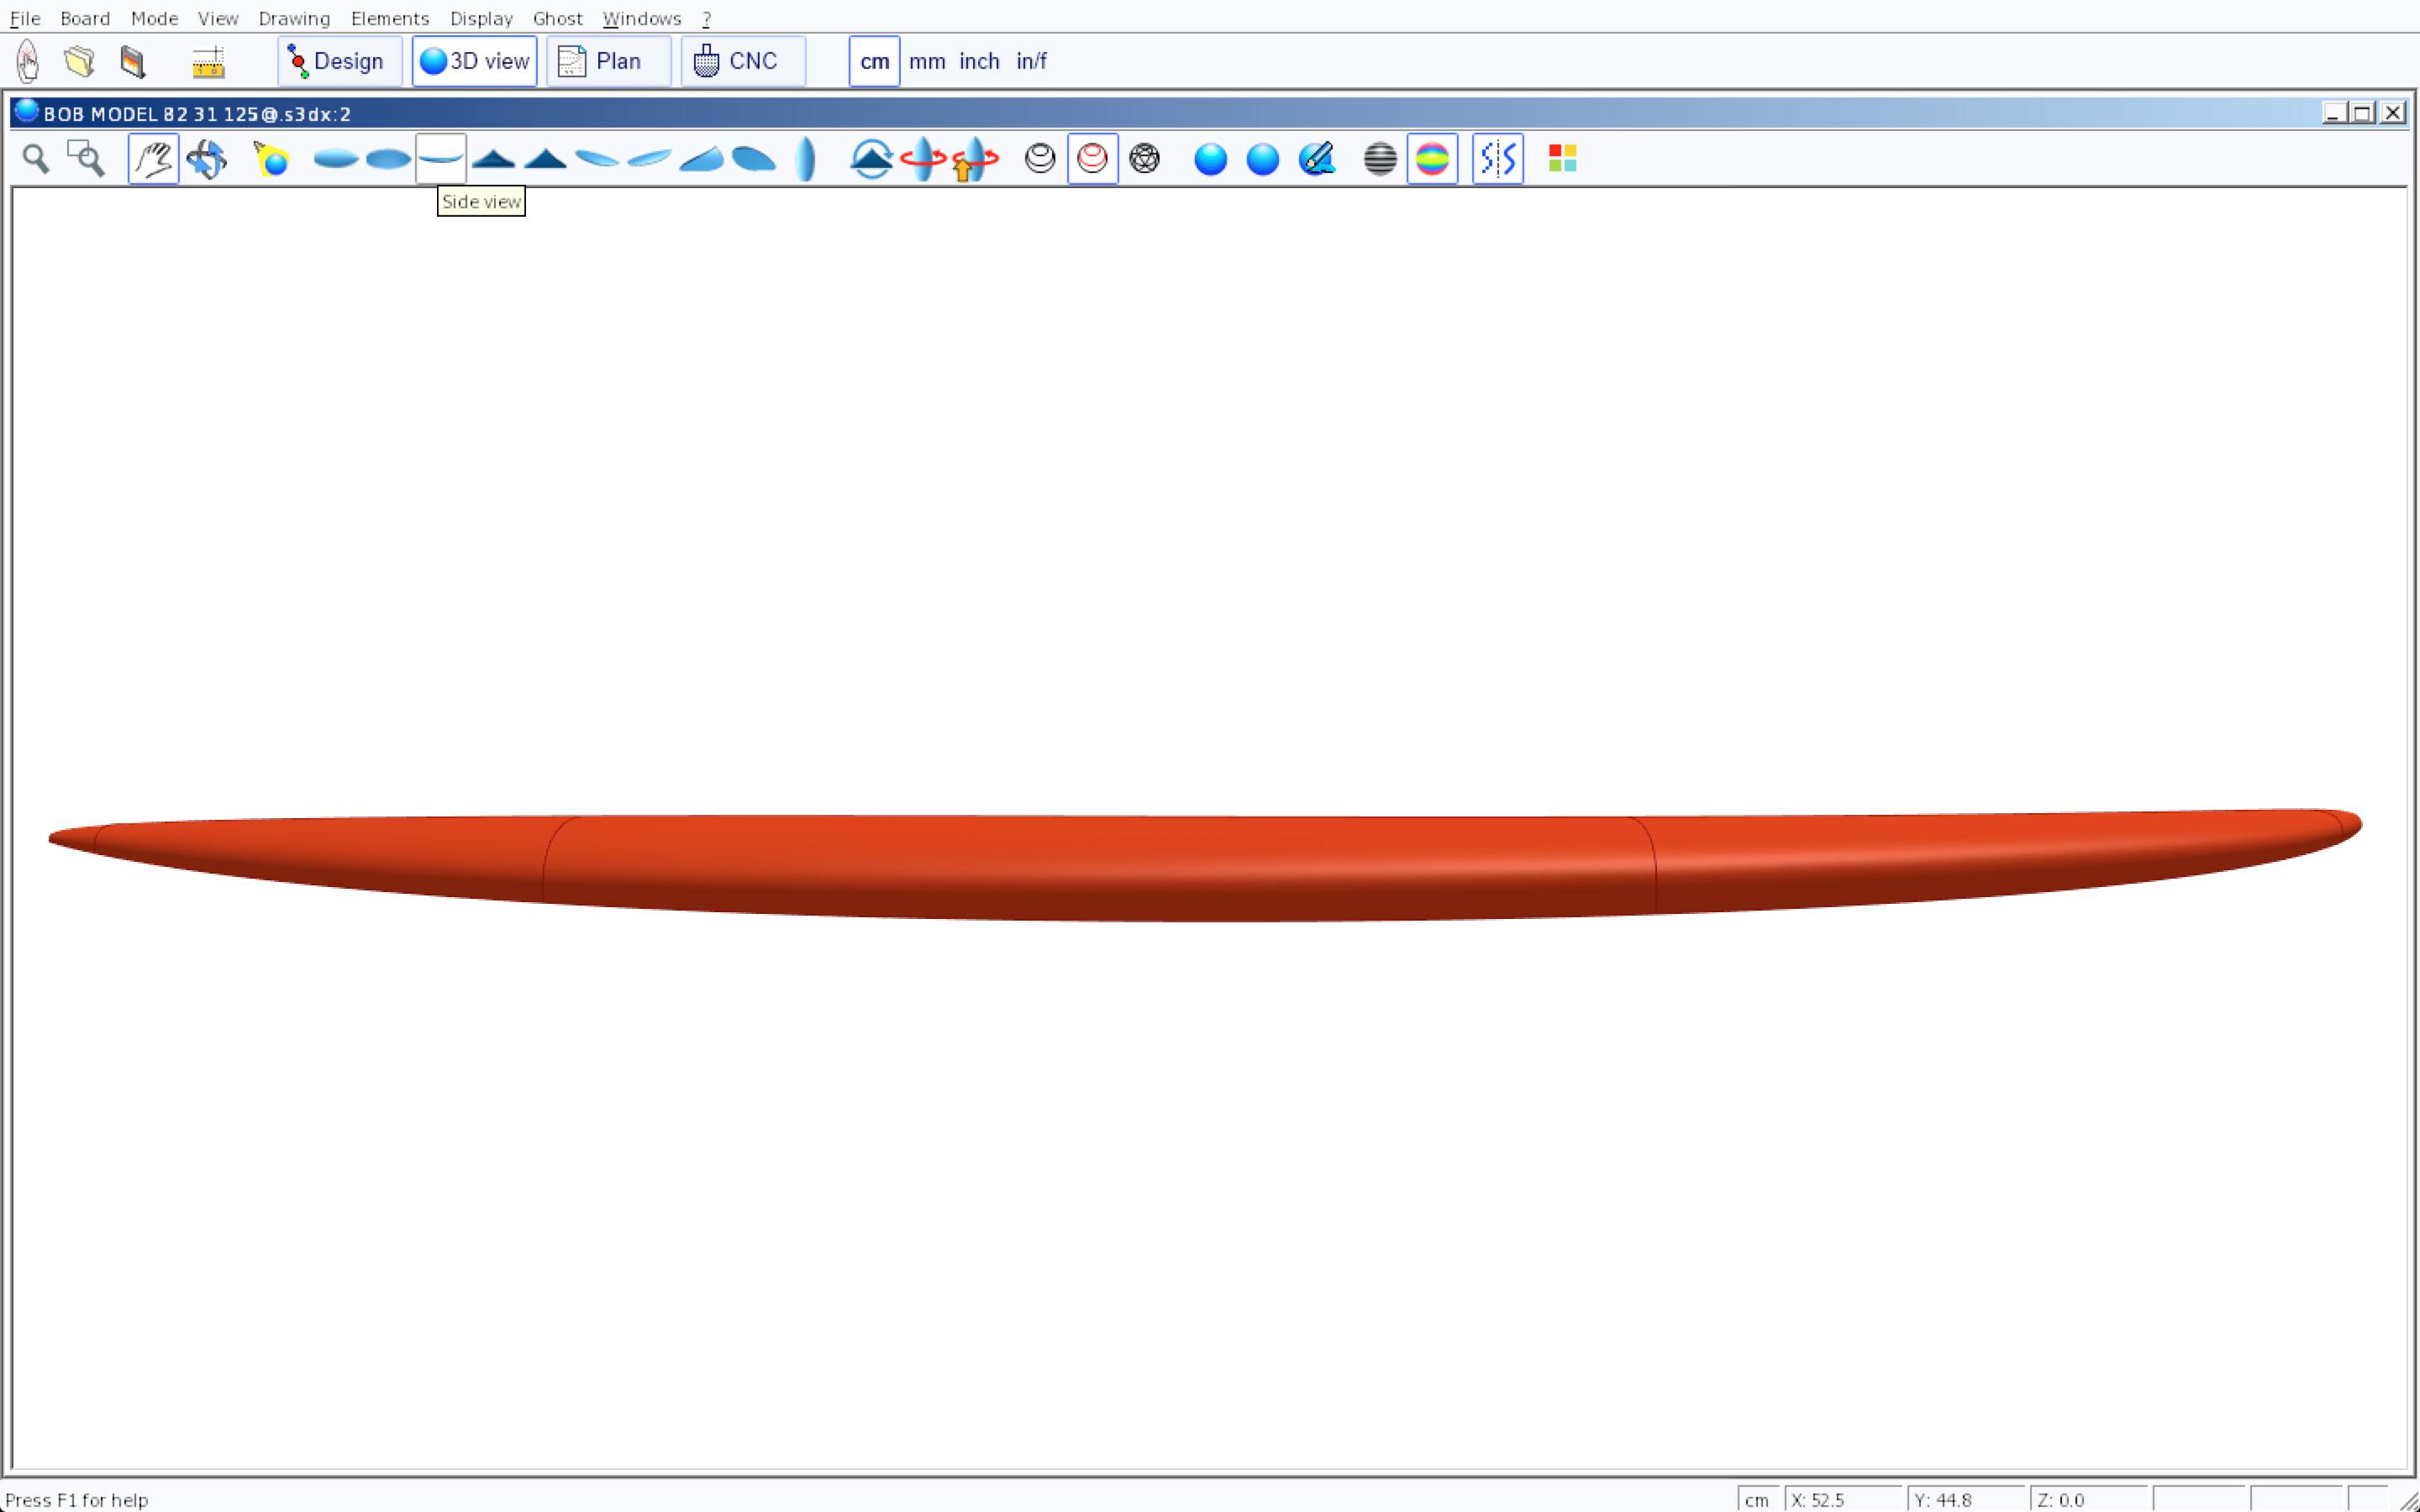Click the light source position icon
Screen dimensions: 2420x1512
click(x=271, y=159)
